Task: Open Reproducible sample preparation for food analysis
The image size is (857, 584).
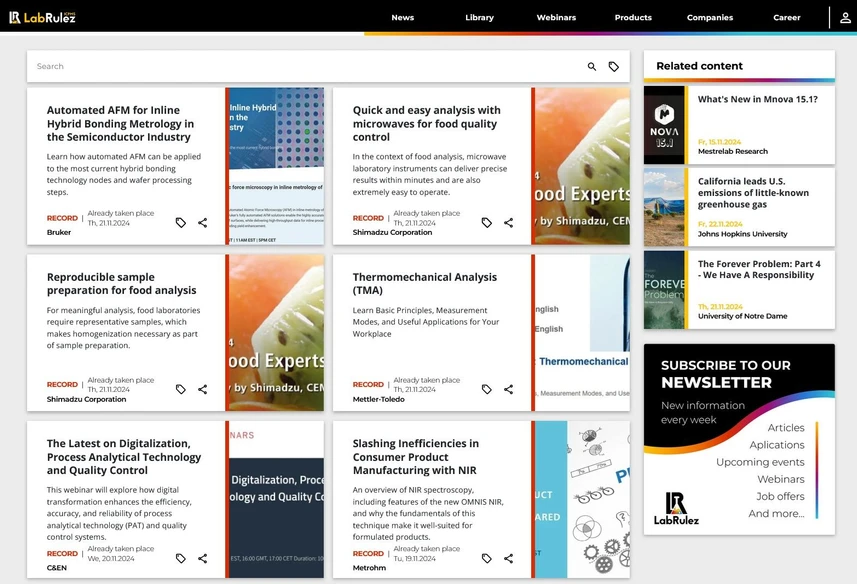Action: [121, 284]
